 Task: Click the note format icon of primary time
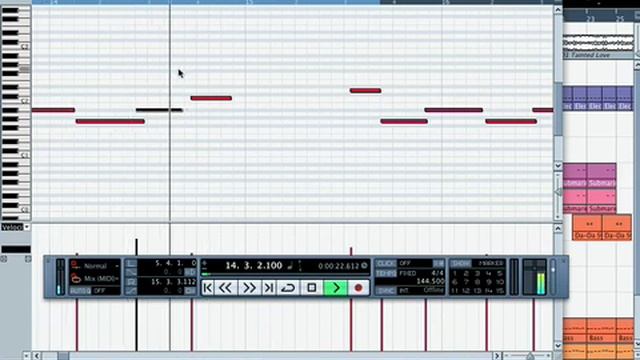pos(290,266)
